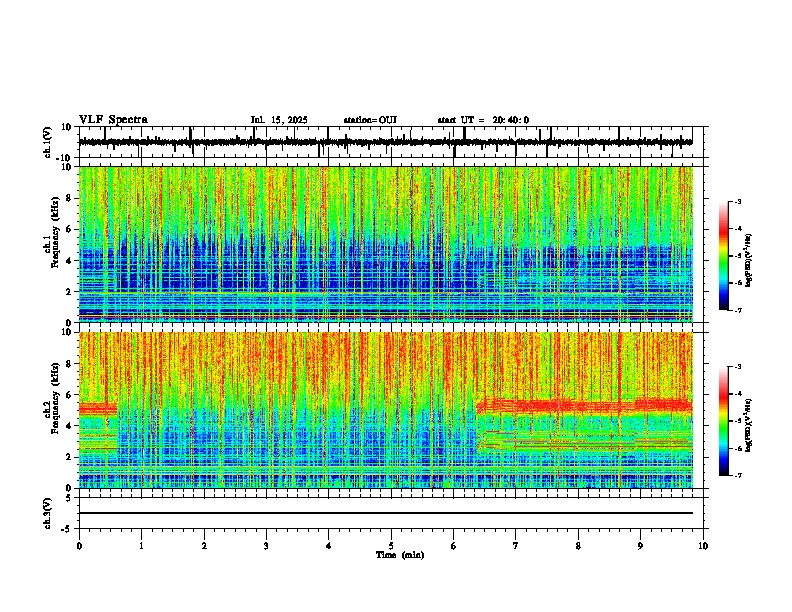Click the "4" kHz tick of ch.1 spectrogram
The image size is (792, 612).
[x=69, y=261]
